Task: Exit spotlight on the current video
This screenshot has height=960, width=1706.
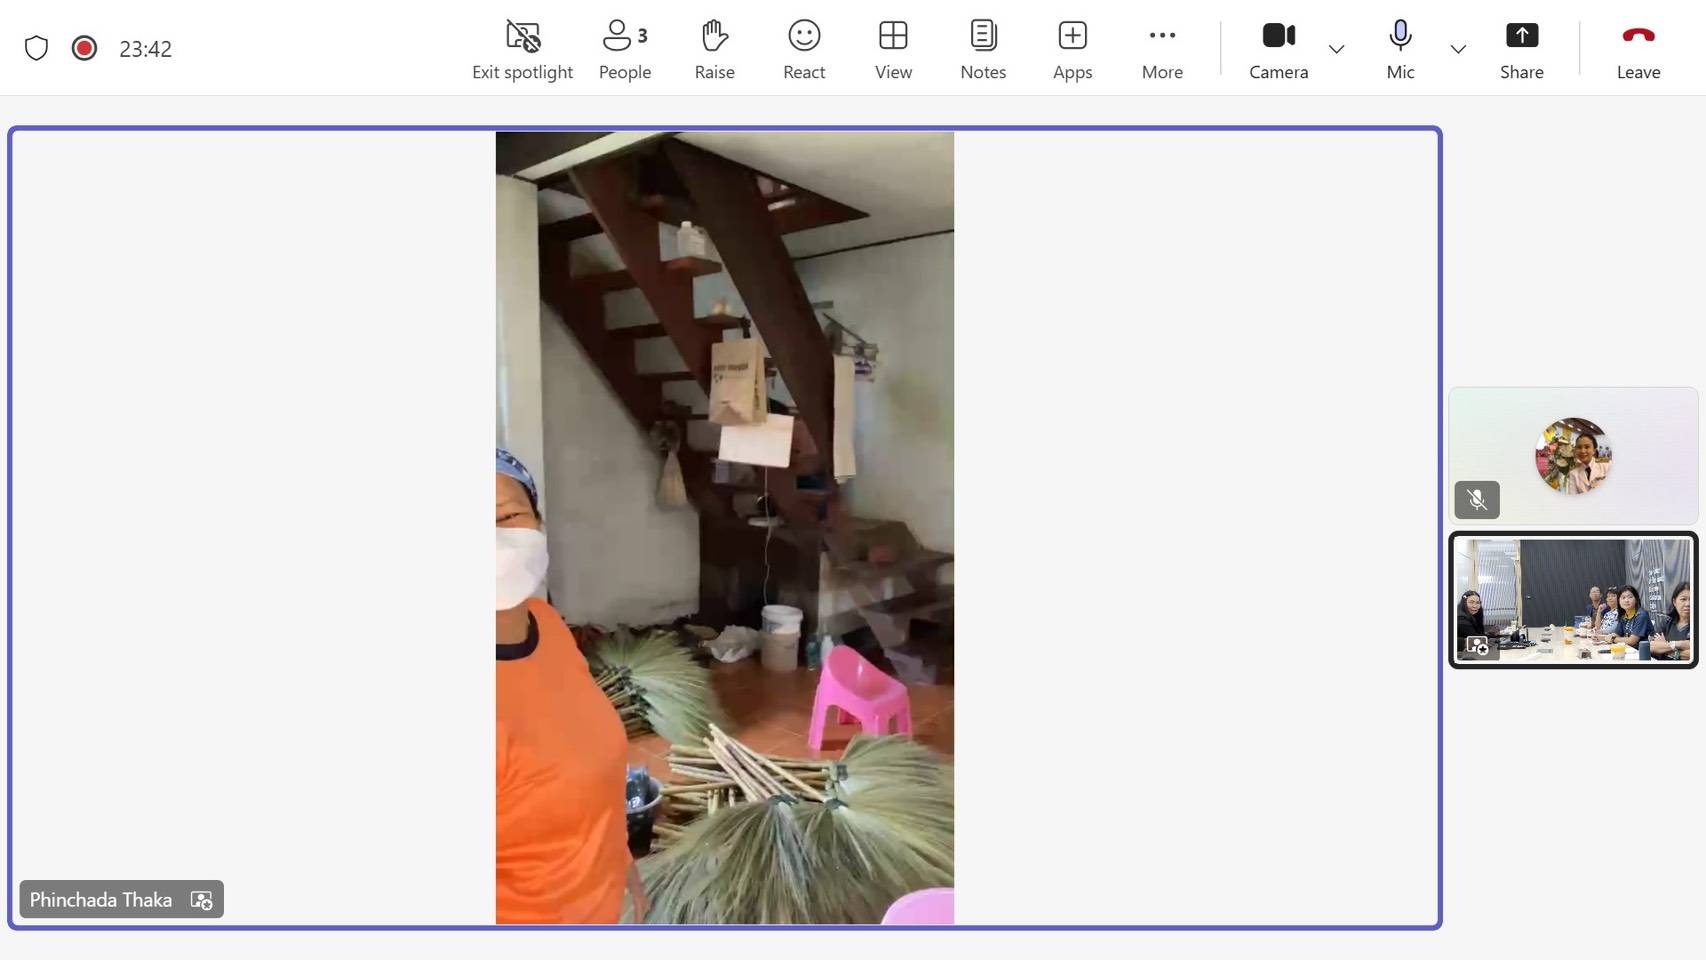Action: click(522, 49)
